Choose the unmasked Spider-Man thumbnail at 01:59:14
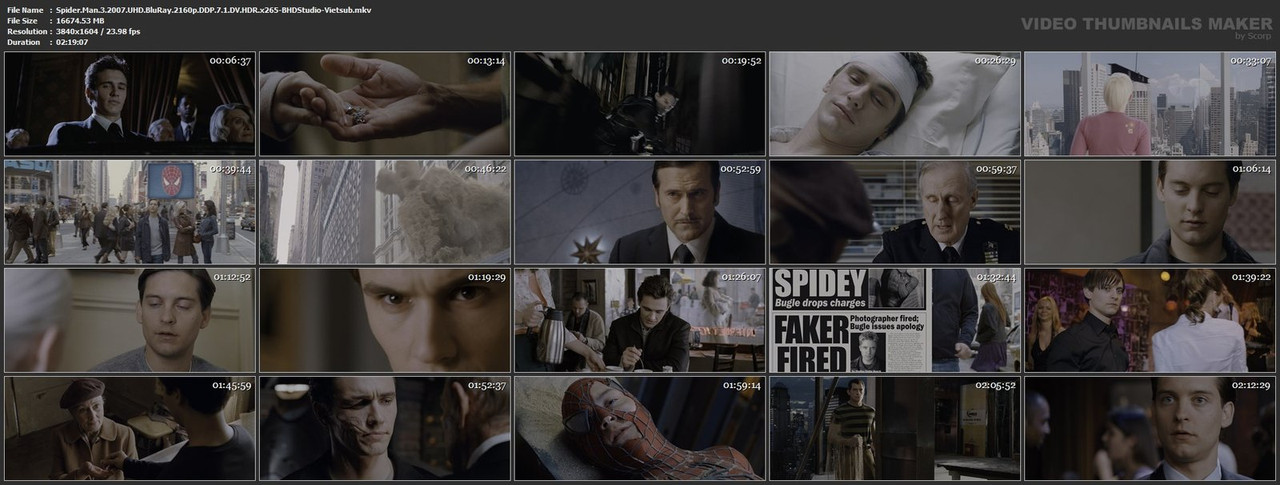Image resolution: width=1280 pixels, height=485 pixels. 640,428
